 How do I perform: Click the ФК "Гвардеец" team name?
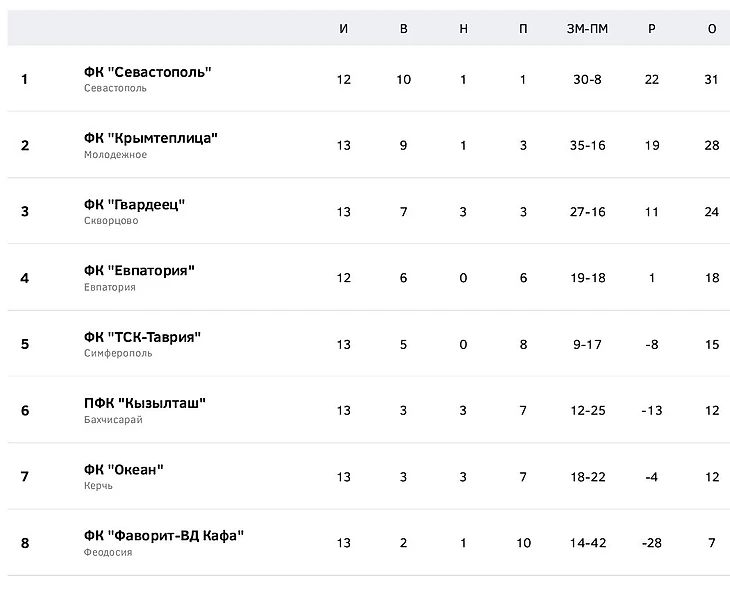coord(135,205)
